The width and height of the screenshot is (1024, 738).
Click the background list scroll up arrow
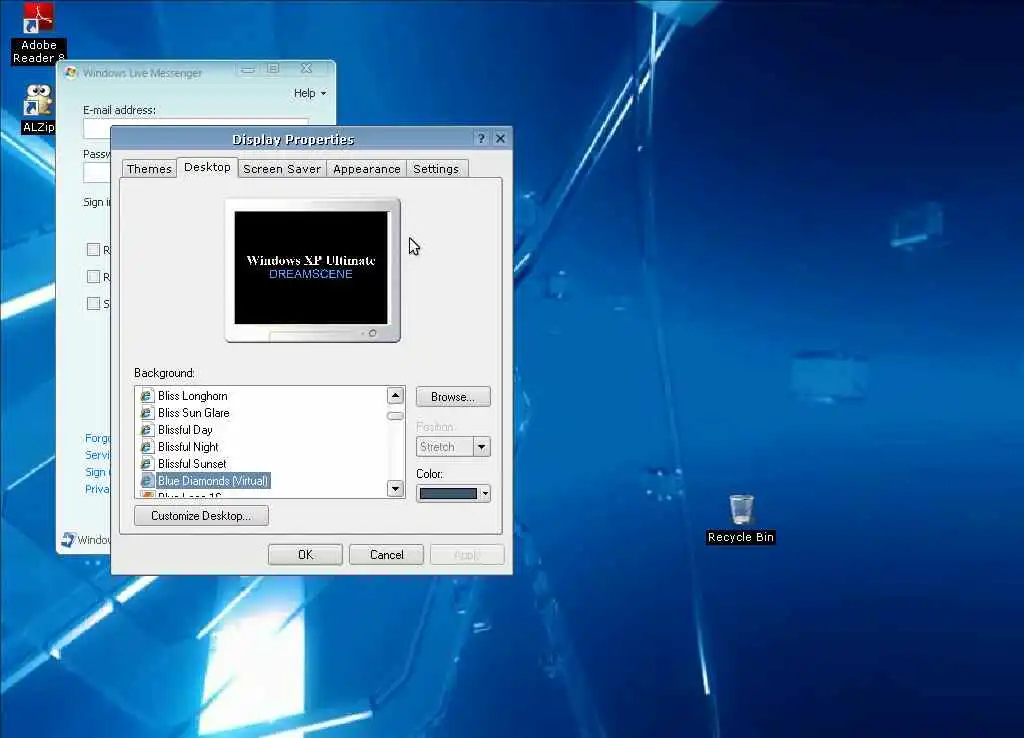(395, 395)
